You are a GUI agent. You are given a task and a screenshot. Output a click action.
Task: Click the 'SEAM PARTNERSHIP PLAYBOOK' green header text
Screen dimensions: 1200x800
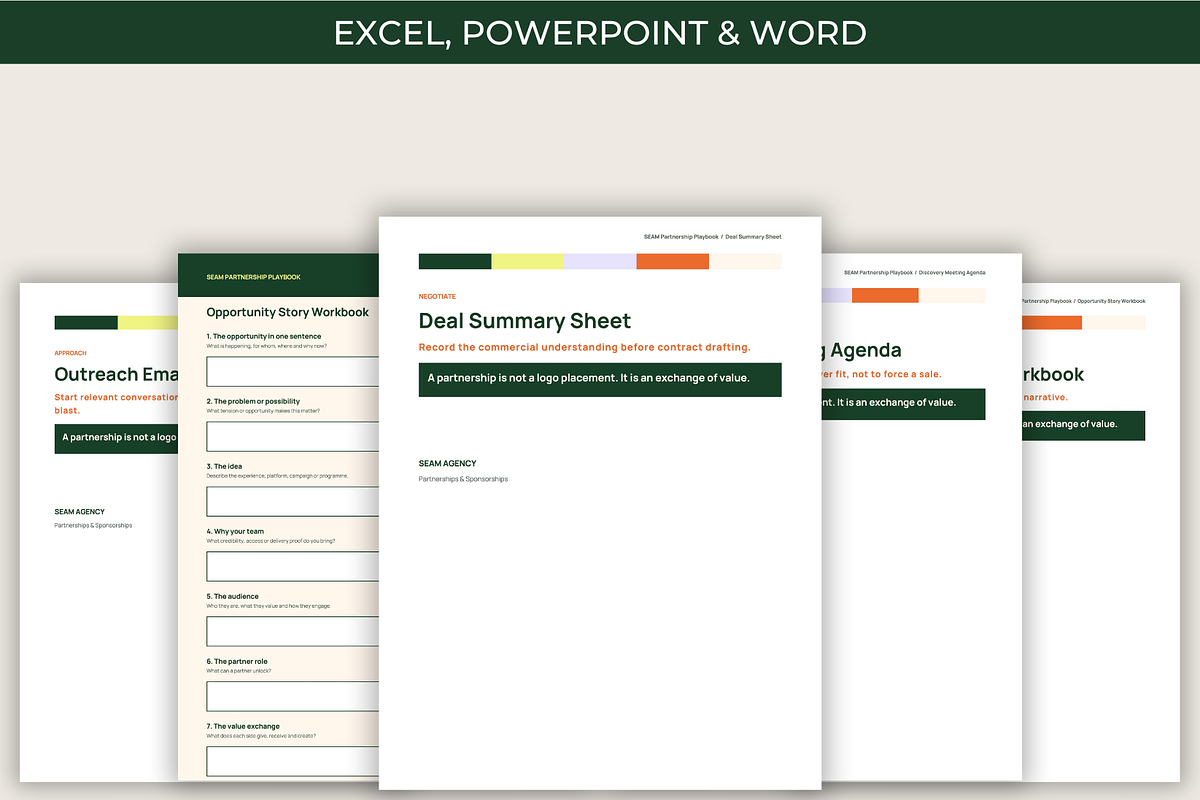tap(253, 277)
